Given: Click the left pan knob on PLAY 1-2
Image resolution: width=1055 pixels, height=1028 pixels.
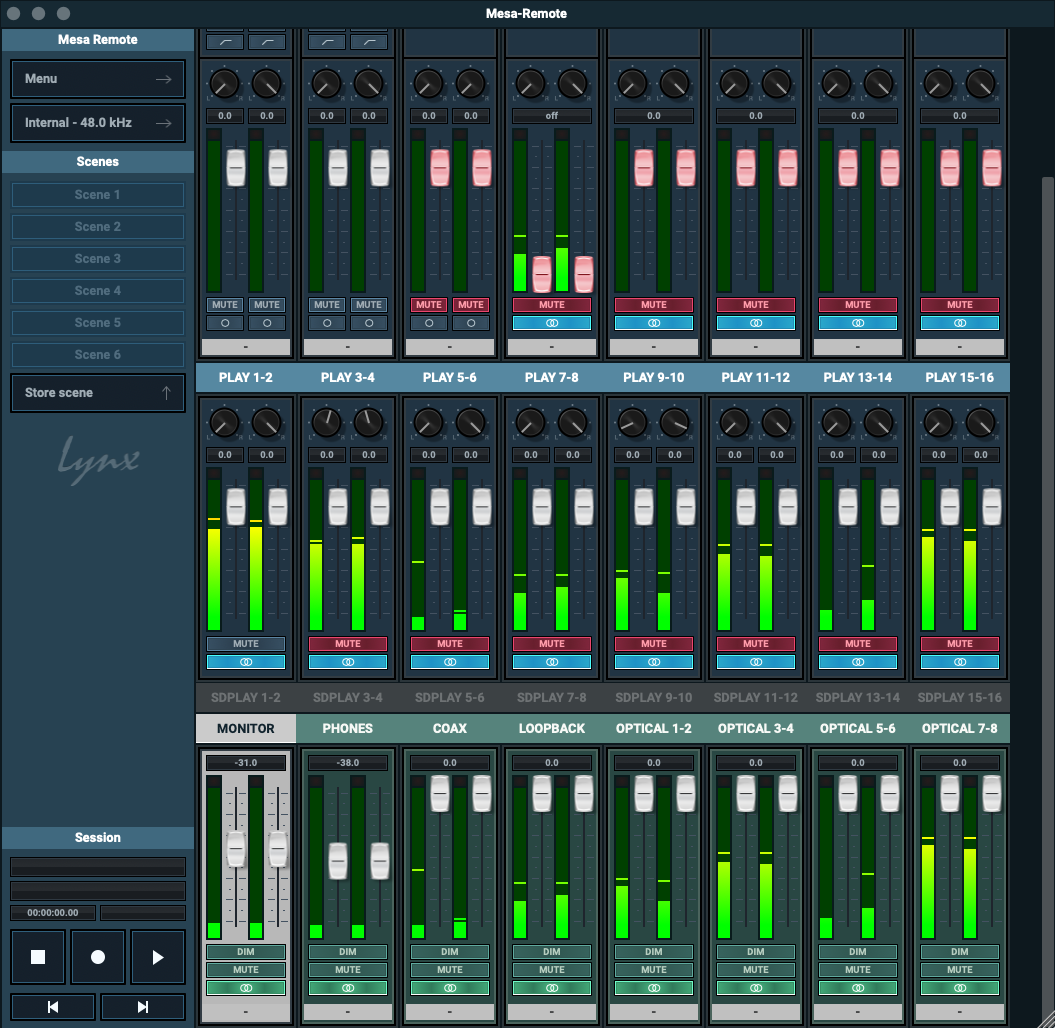Looking at the screenshot, I should 224,422.
